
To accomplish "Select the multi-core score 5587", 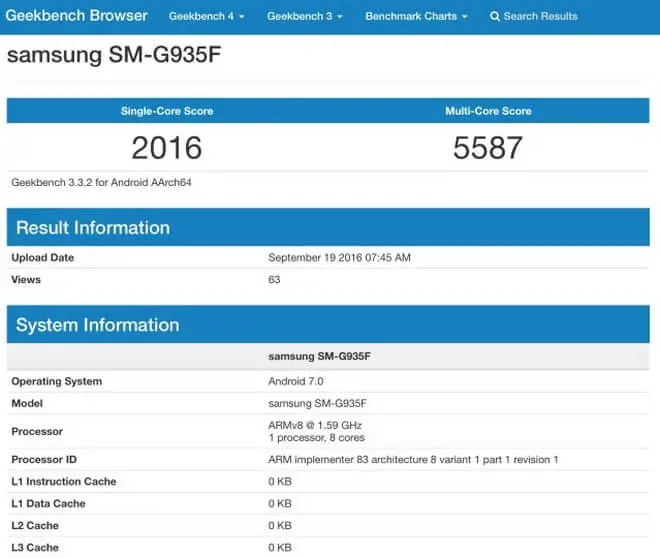I will [488, 148].
